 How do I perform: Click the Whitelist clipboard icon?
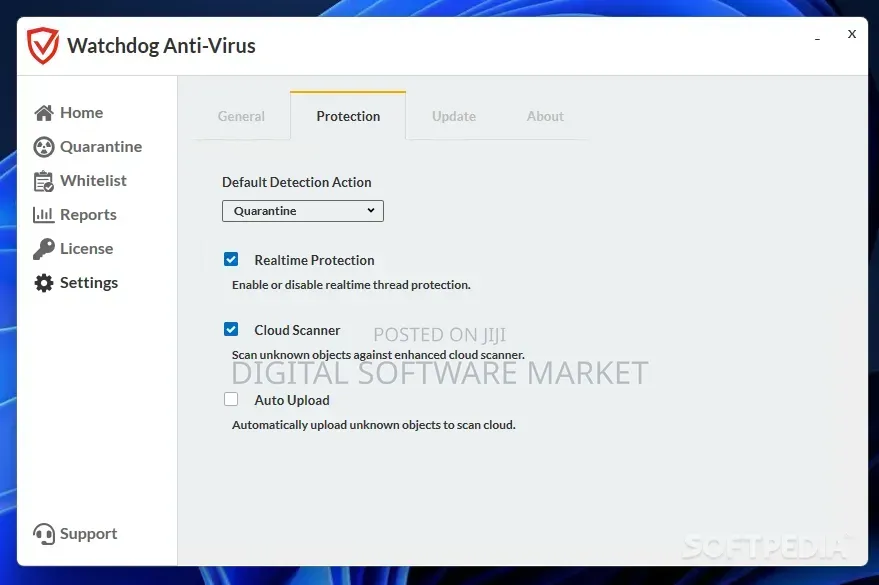pyautogui.click(x=44, y=181)
